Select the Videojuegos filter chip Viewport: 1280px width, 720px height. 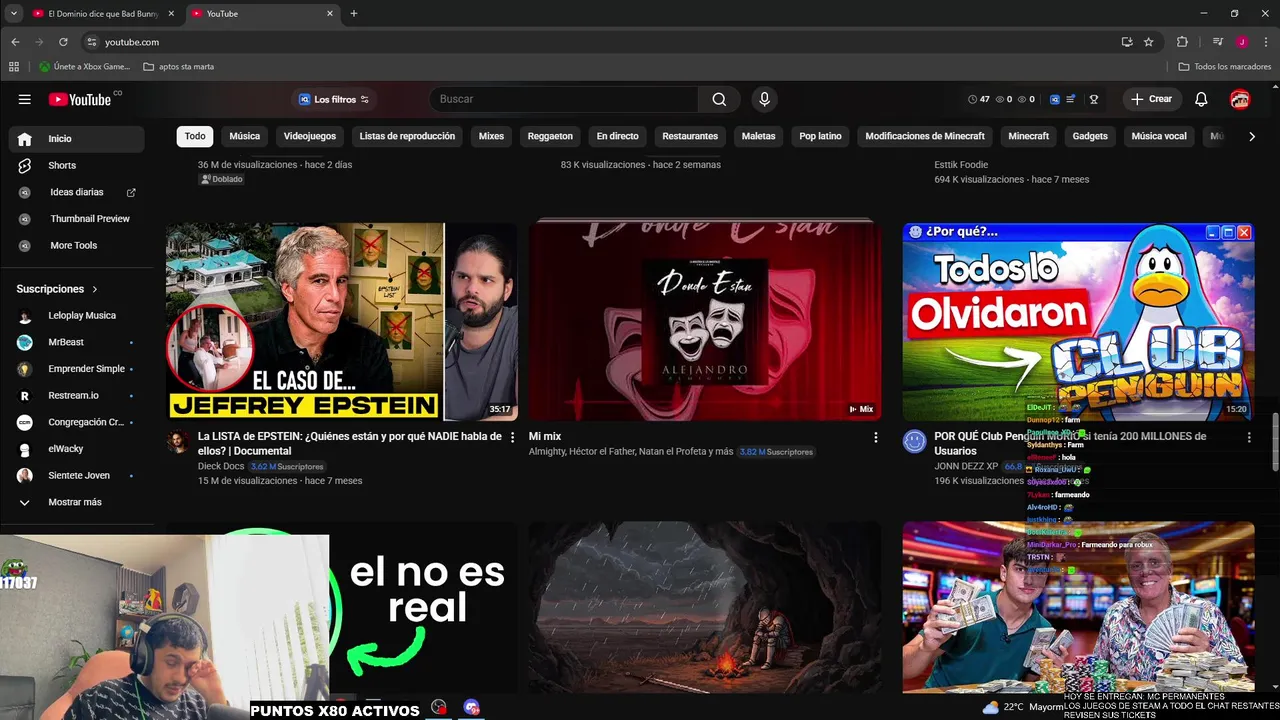tap(310, 136)
